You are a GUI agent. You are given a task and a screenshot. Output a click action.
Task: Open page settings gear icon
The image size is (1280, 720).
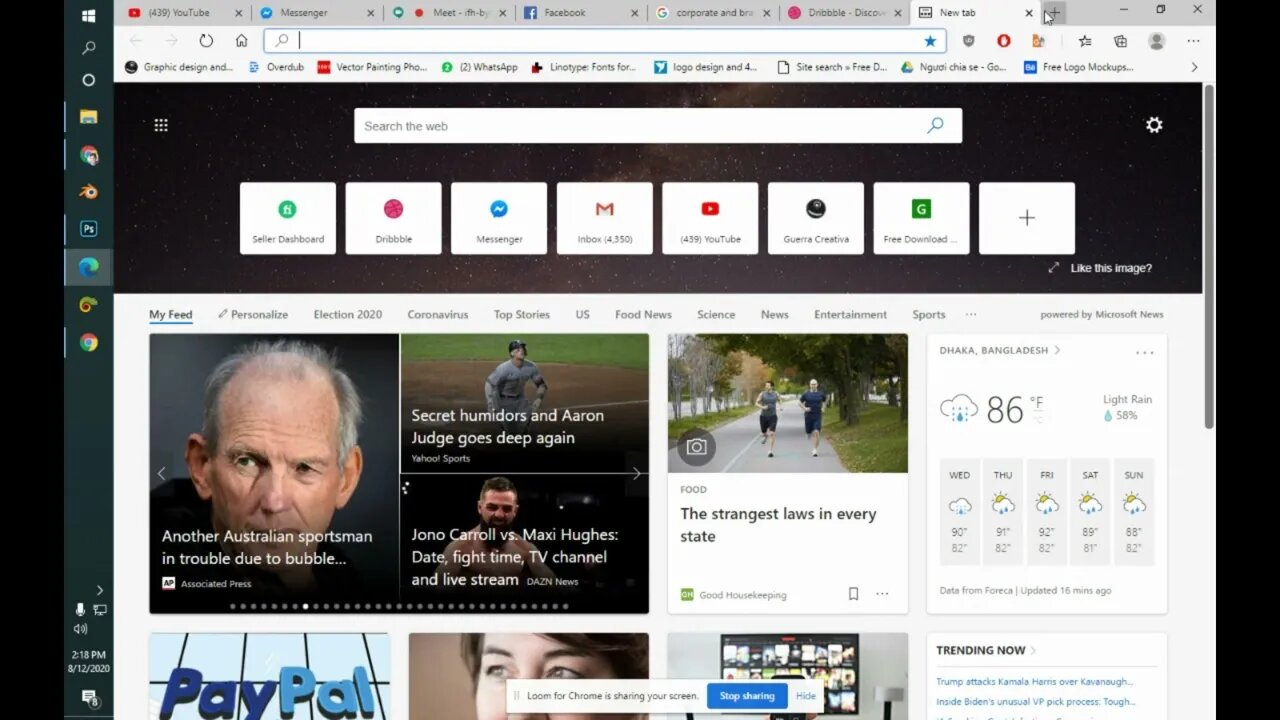click(x=1154, y=125)
